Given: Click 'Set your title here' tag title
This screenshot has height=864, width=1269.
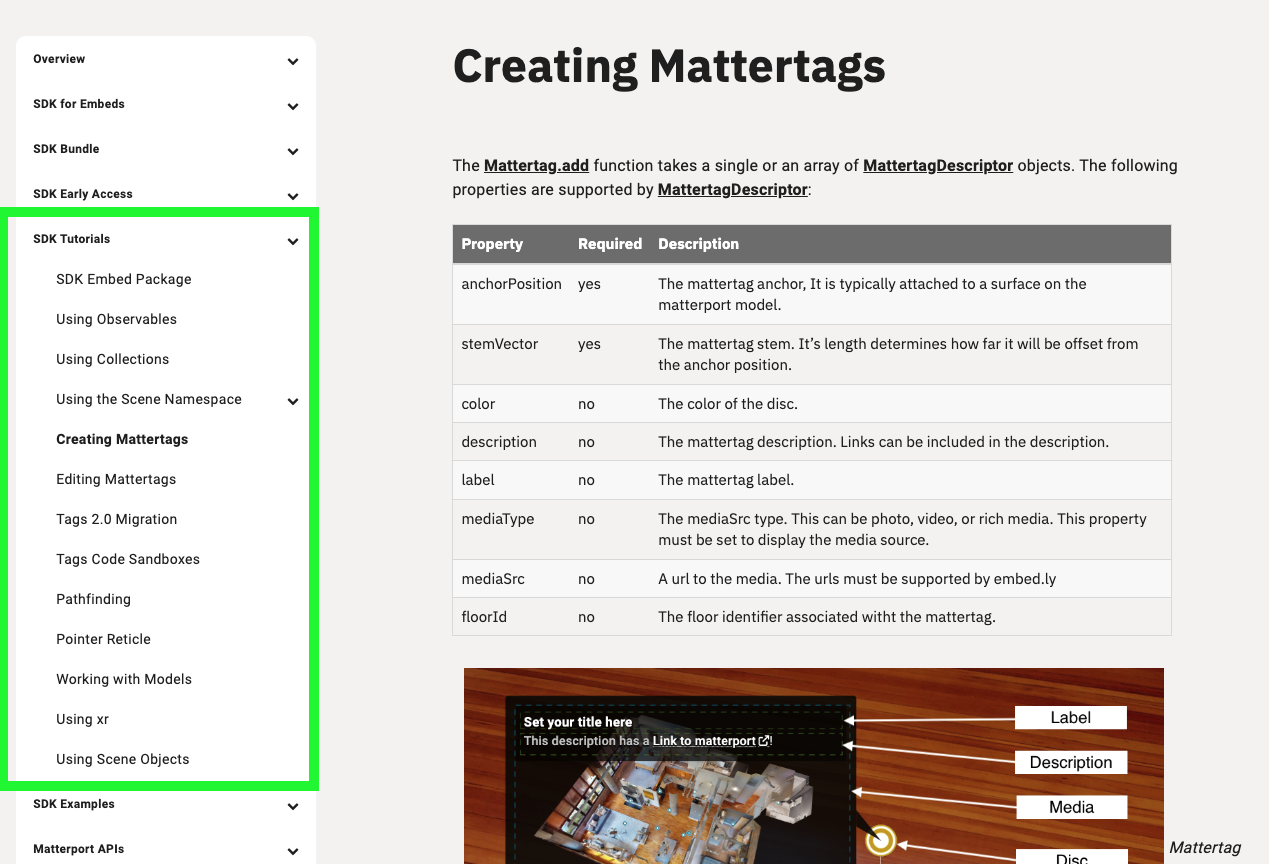Looking at the screenshot, I should (x=578, y=722).
